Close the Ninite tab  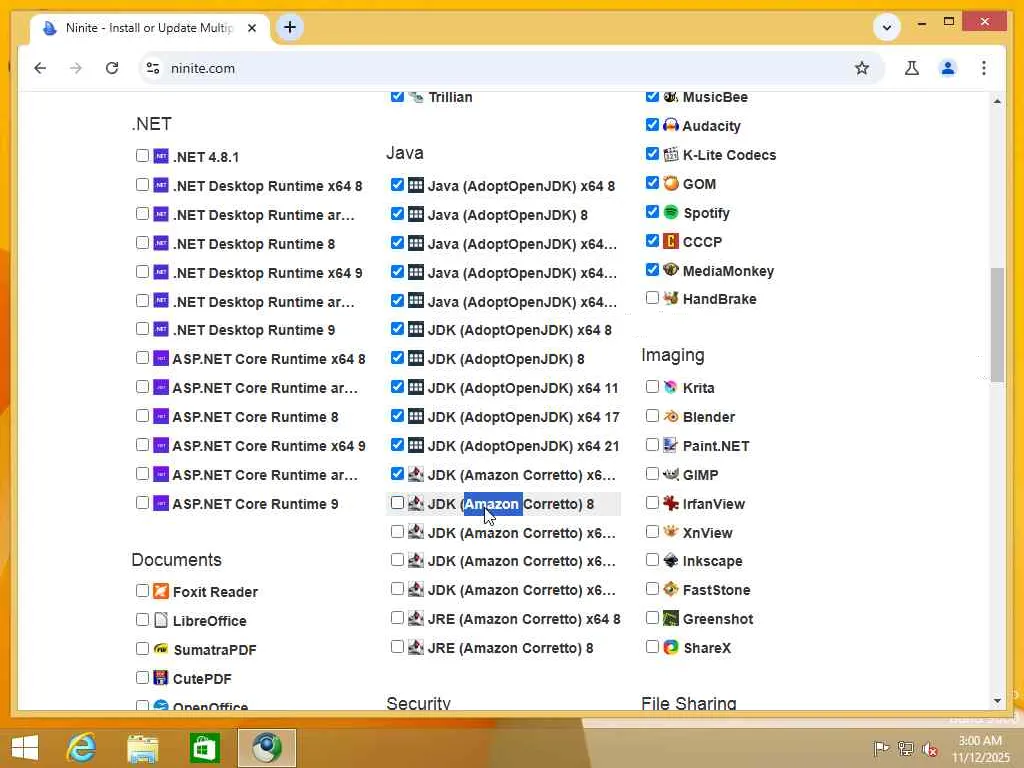coord(252,28)
